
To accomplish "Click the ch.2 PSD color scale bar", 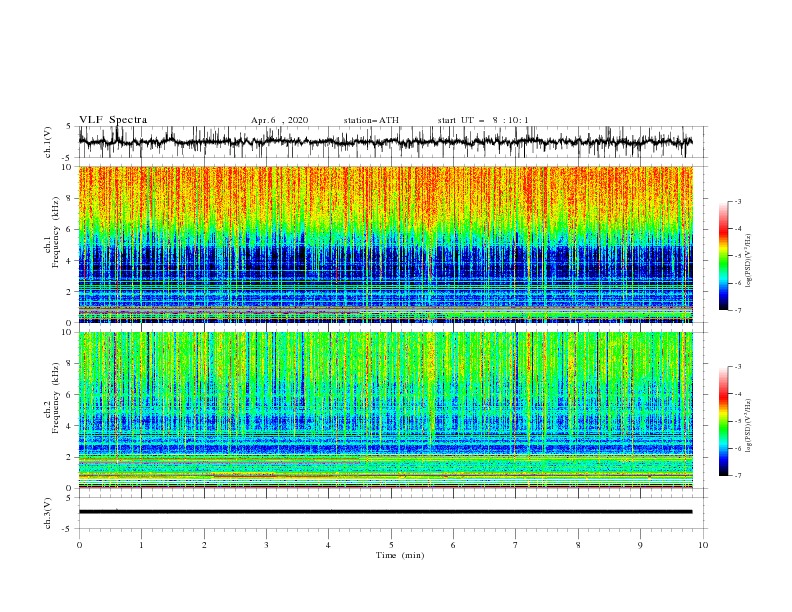I will click(x=723, y=421).
